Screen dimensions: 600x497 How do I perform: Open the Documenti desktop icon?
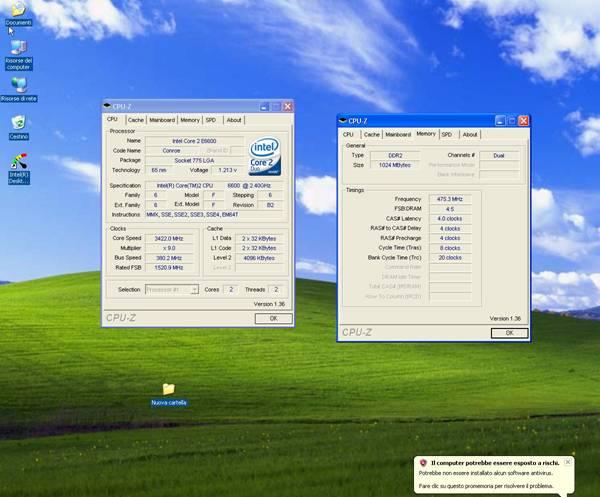(18, 10)
